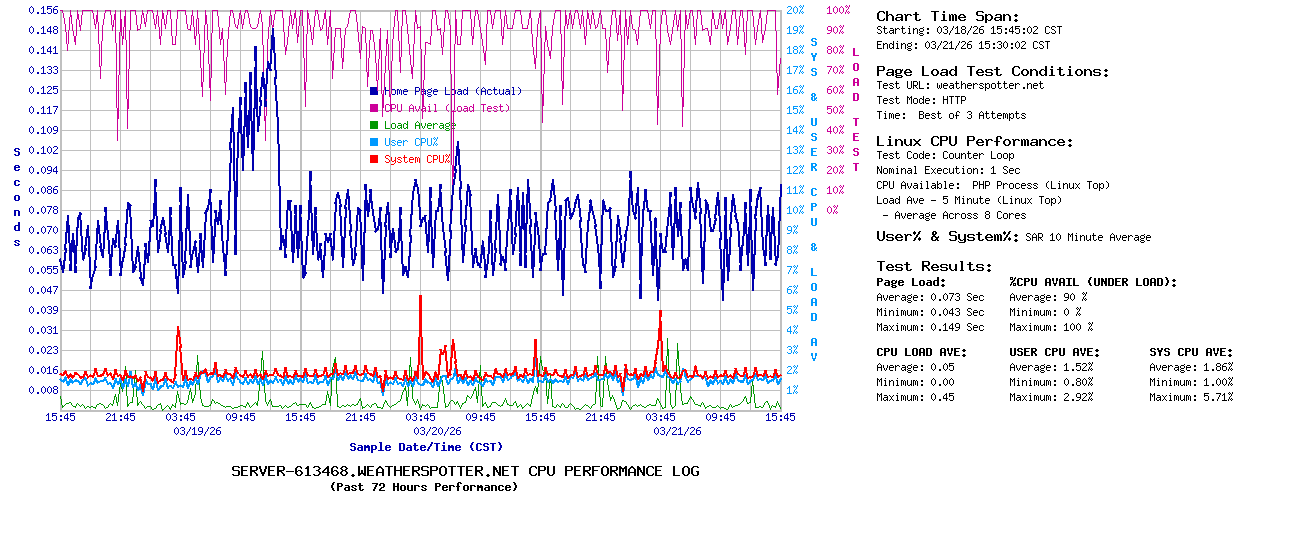Click the green Load Average legend swatch
The height and width of the screenshot is (550, 1300).
[x=374, y=125]
